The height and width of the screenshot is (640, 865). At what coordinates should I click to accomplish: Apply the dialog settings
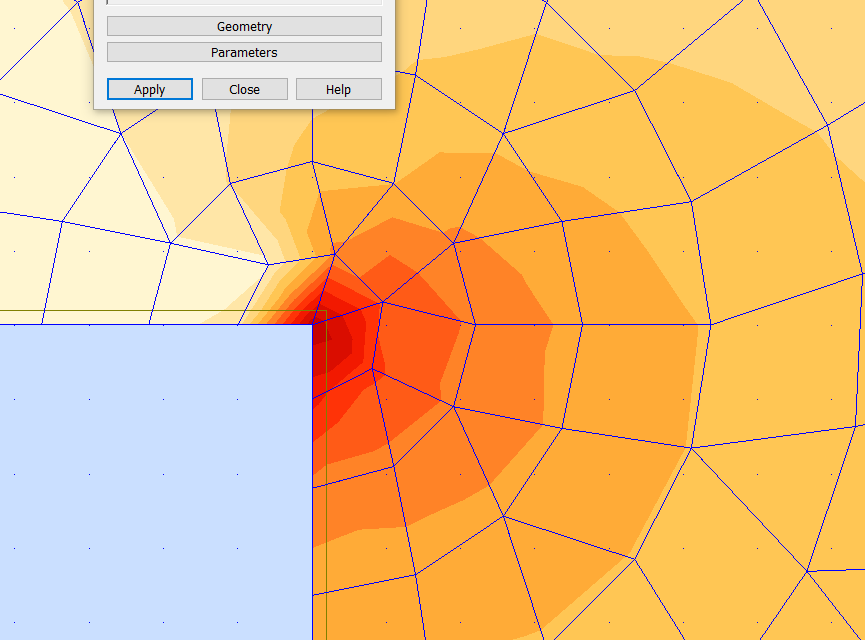[x=150, y=89]
